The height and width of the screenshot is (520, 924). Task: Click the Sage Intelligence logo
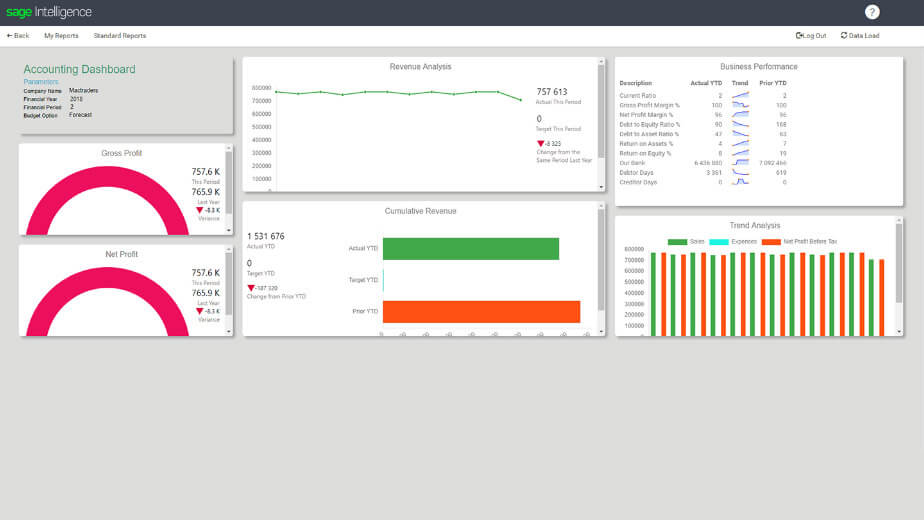click(49, 12)
